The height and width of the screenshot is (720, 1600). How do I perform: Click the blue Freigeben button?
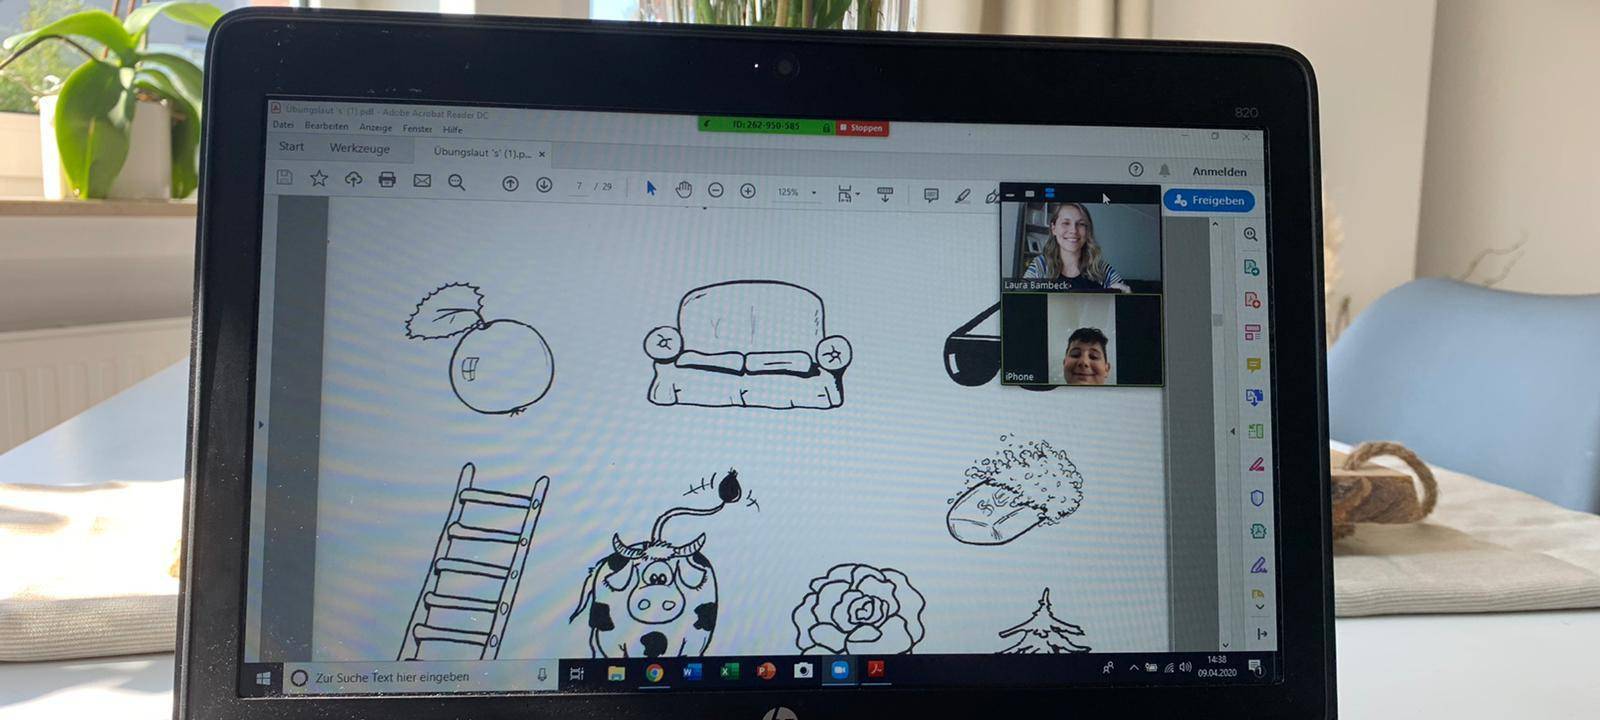[x=1209, y=201]
